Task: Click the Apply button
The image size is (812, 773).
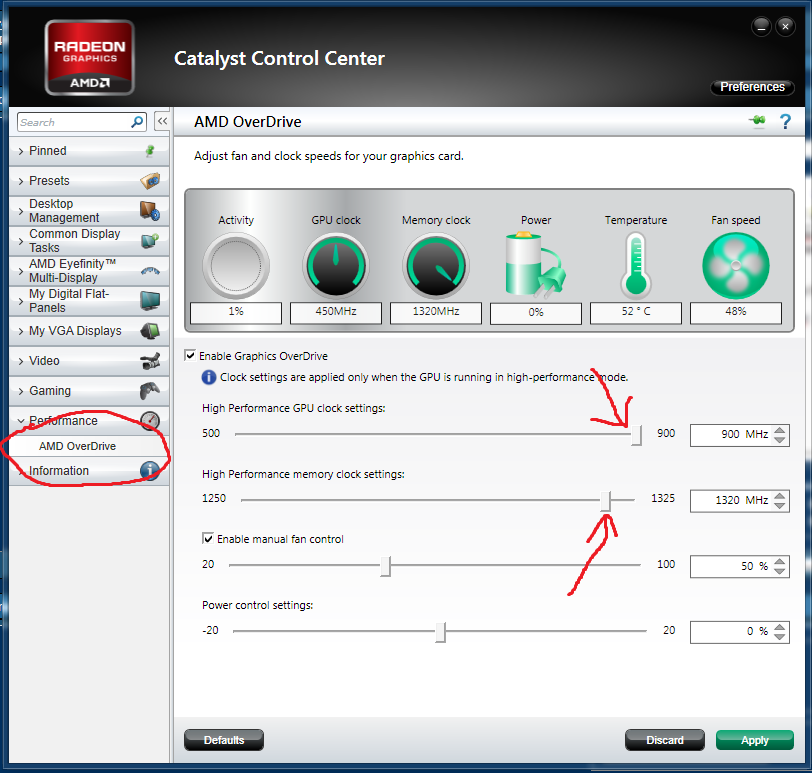Action: click(x=755, y=740)
